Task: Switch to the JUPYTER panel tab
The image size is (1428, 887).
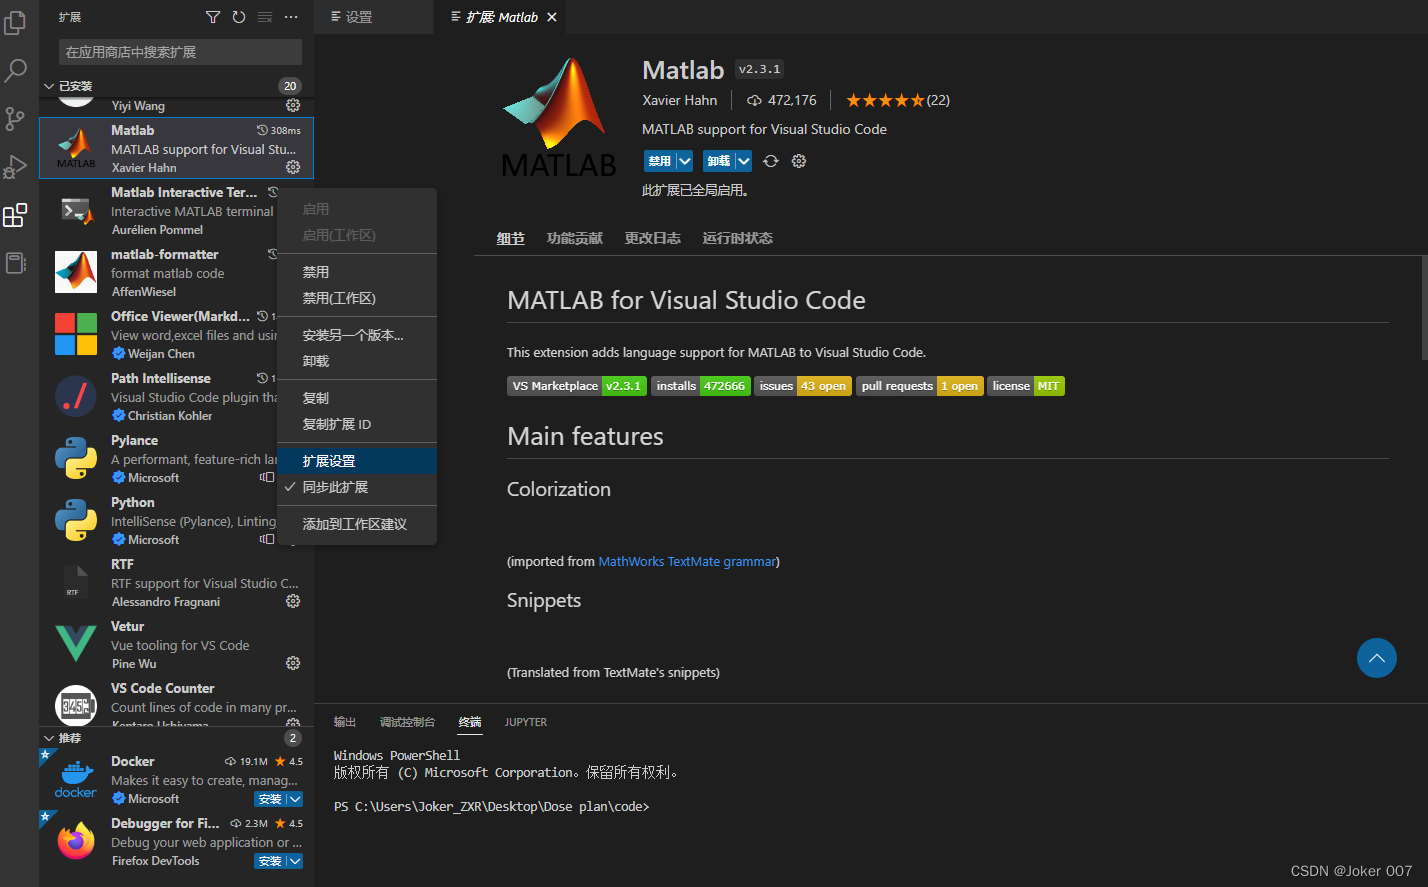Action: click(525, 721)
